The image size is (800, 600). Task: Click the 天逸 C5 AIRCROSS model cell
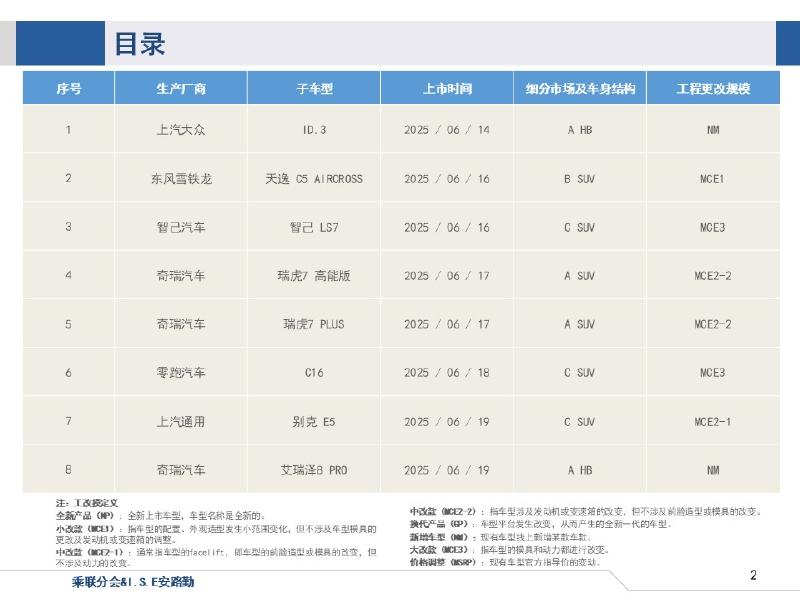click(x=314, y=179)
